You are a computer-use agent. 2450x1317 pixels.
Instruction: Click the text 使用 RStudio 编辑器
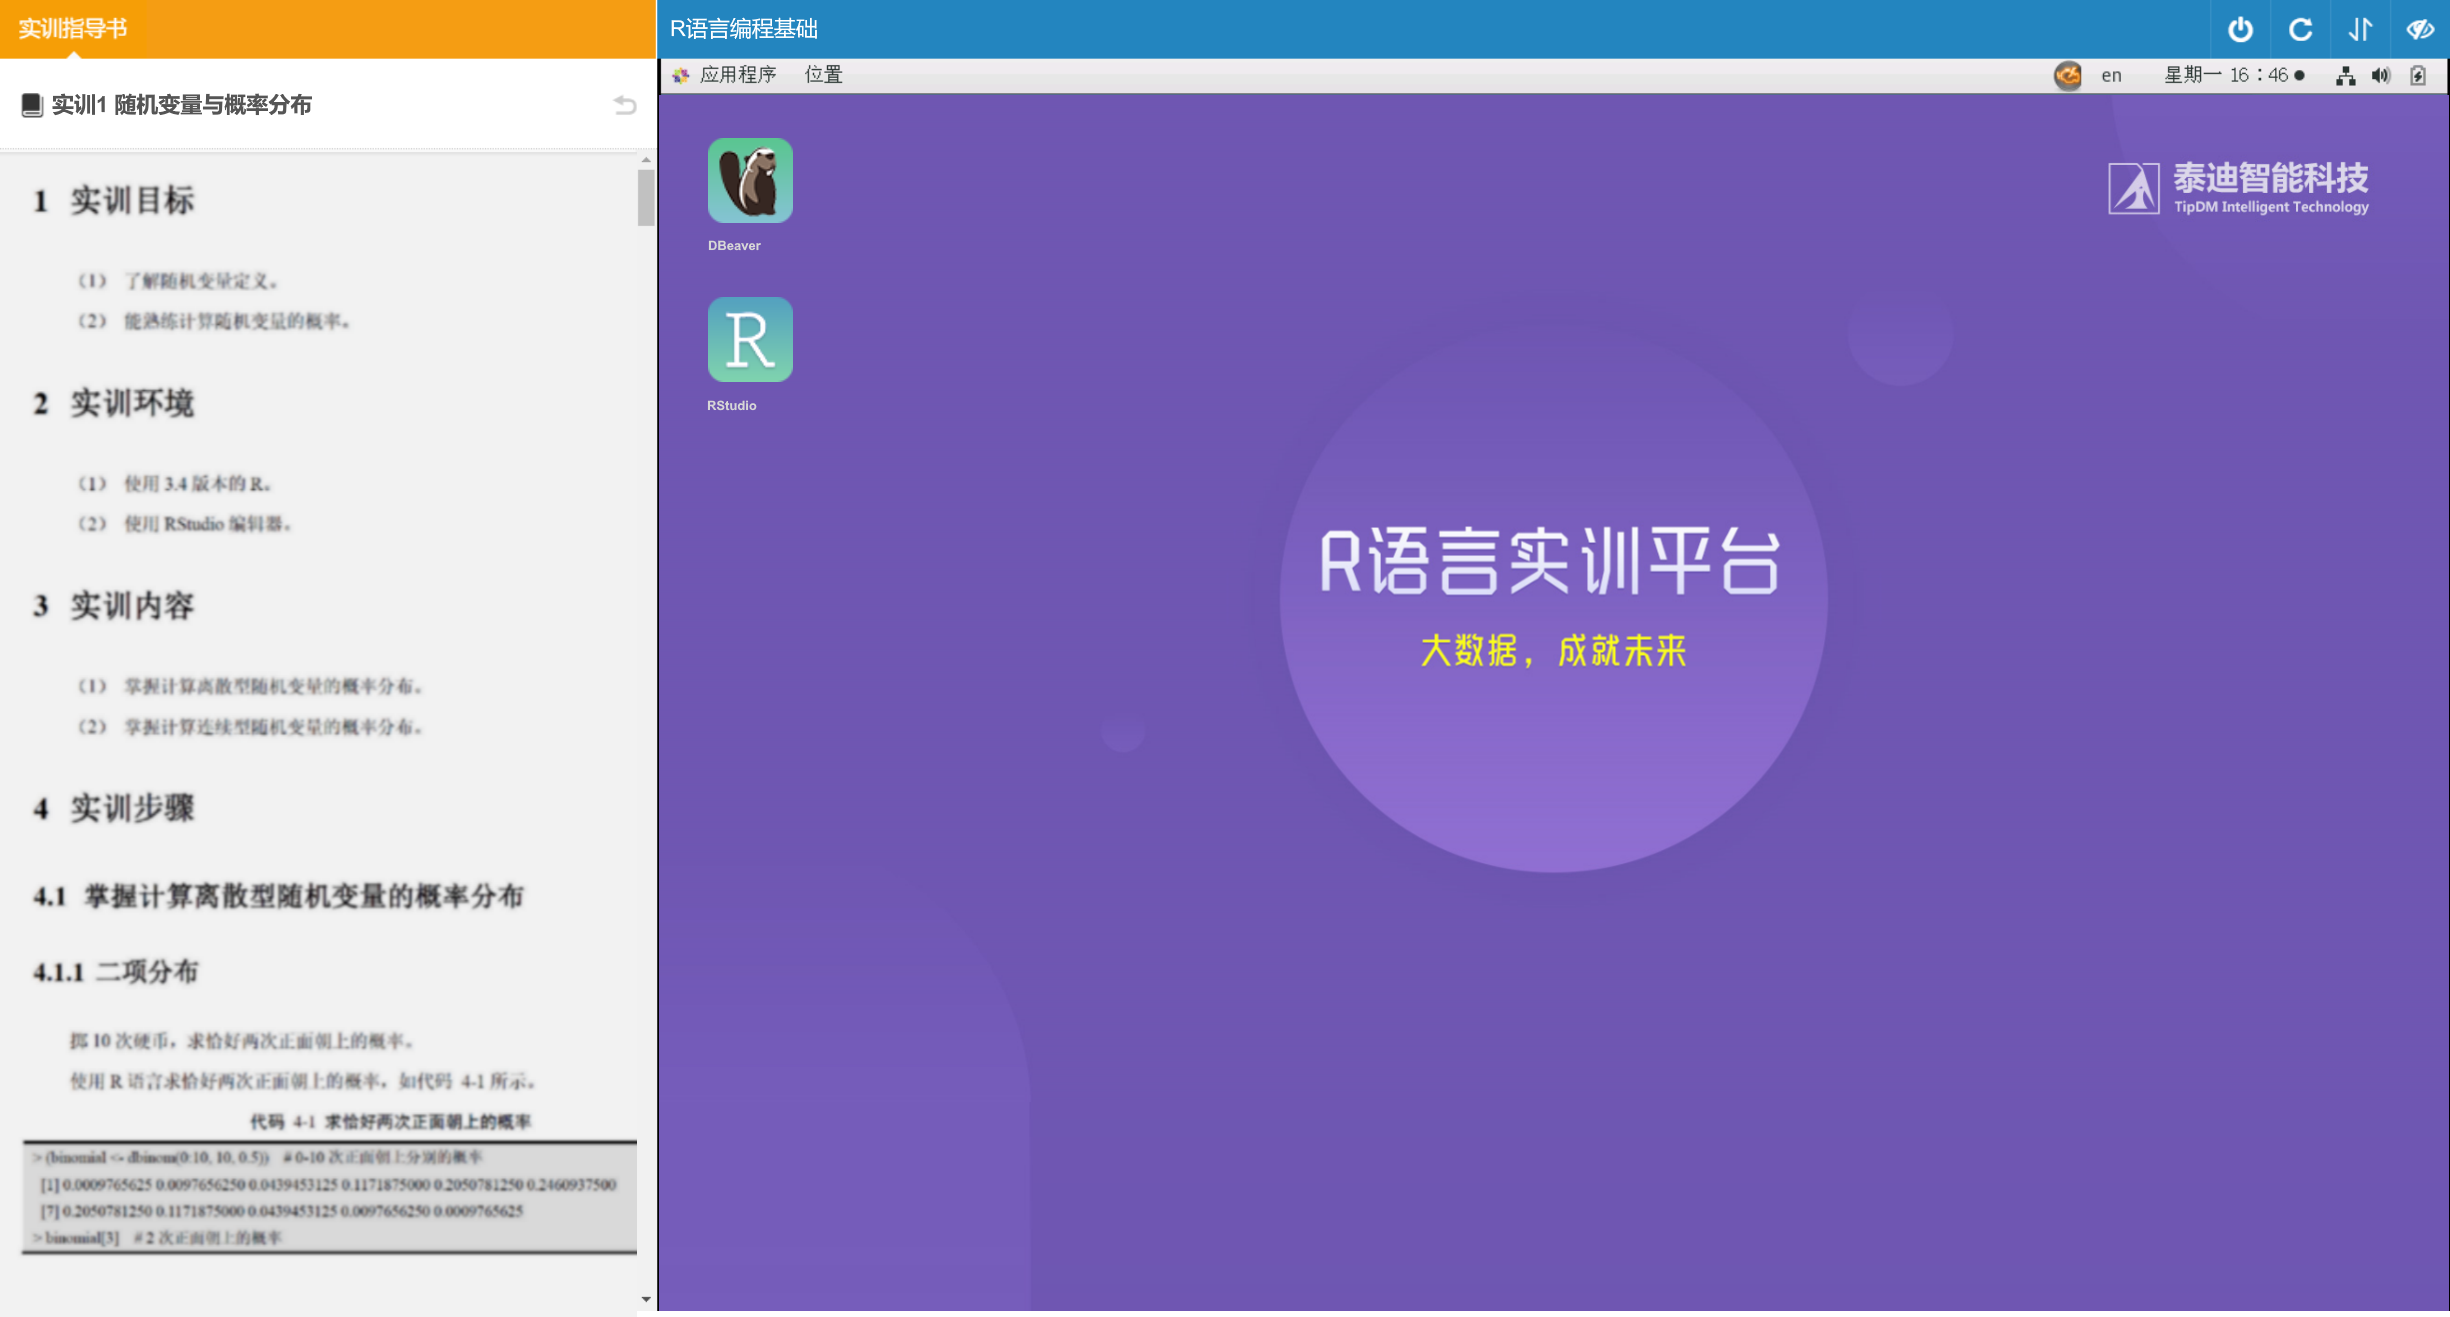pyautogui.click(x=207, y=524)
